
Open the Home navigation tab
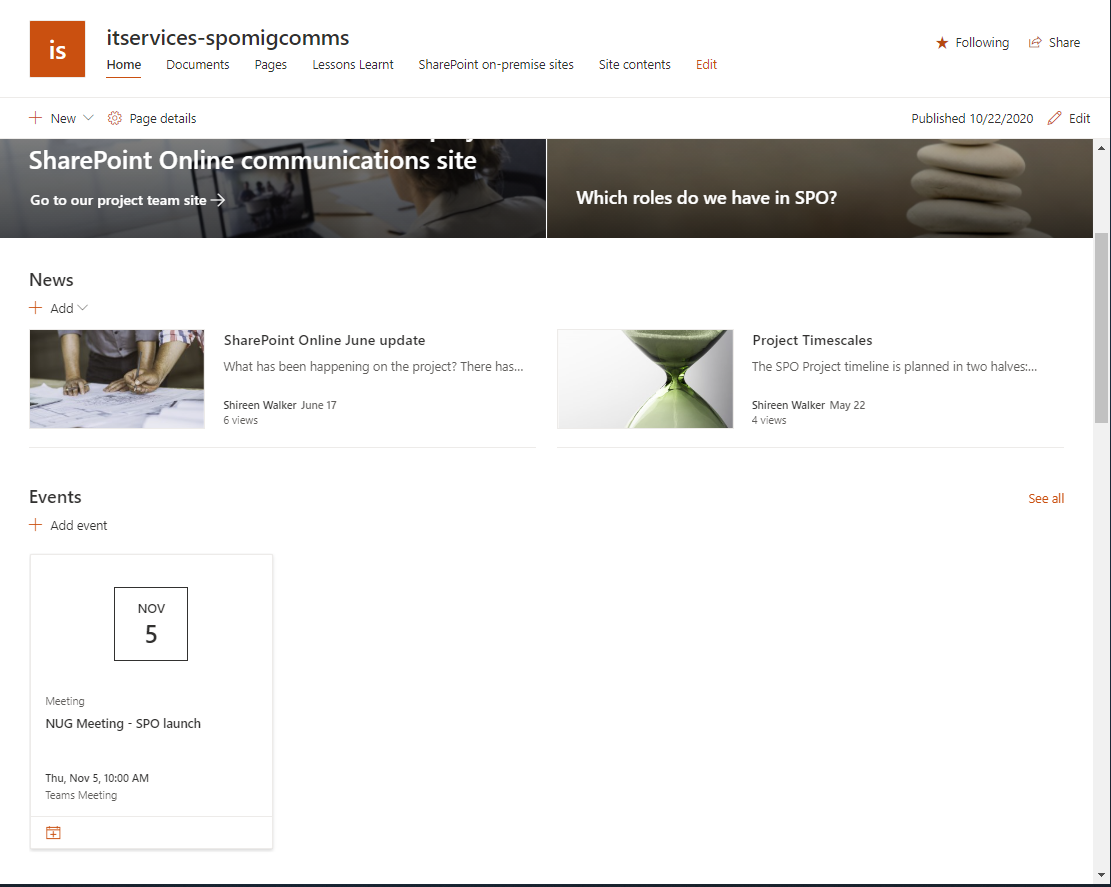pyautogui.click(x=124, y=64)
